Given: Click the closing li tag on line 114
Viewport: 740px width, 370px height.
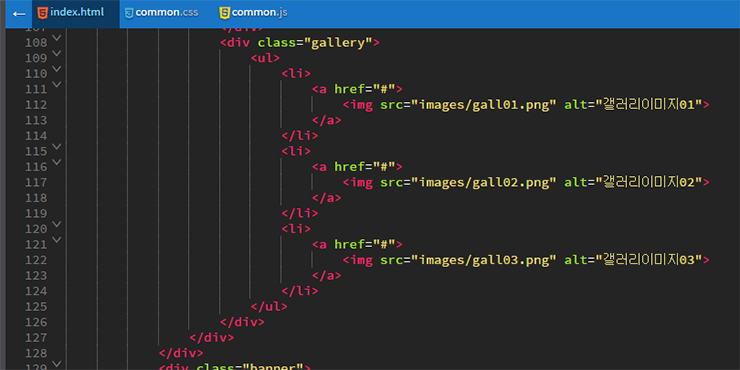Looking at the screenshot, I should [x=300, y=136].
